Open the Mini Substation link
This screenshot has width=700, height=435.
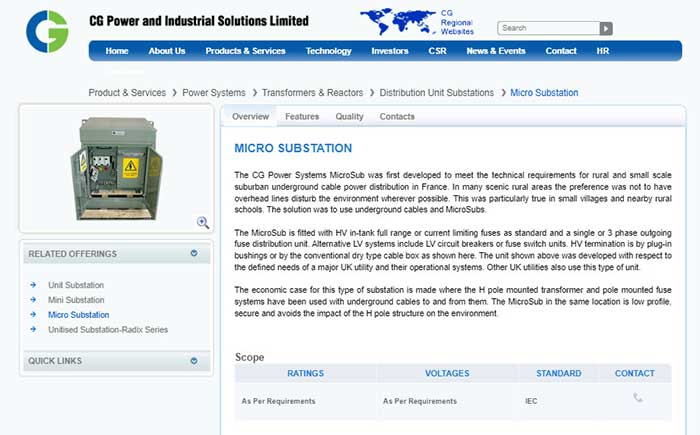tap(76, 300)
